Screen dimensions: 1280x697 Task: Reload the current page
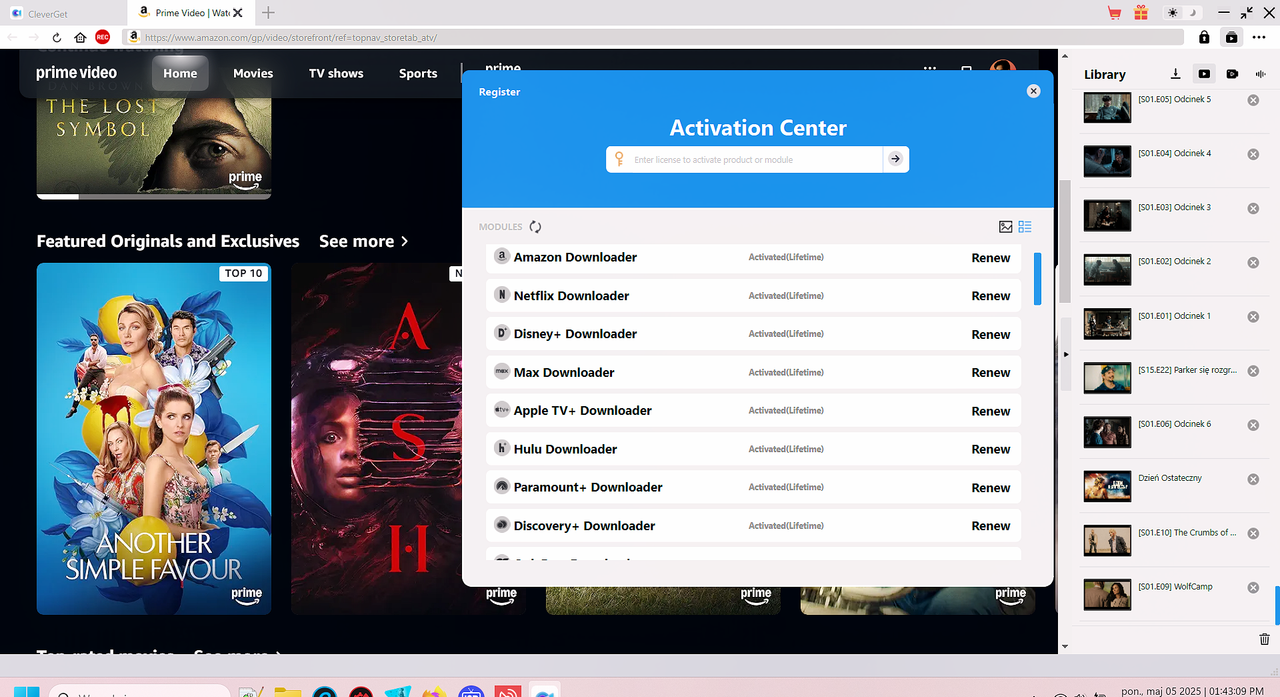click(x=57, y=37)
